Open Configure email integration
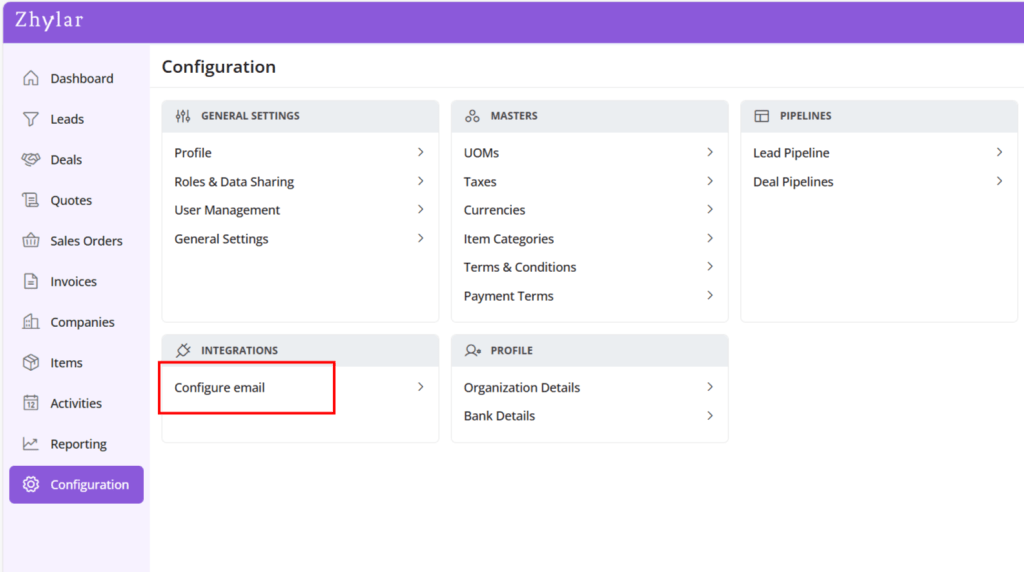Image resolution: width=1024 pixels, height=572 pixels. 220,388
